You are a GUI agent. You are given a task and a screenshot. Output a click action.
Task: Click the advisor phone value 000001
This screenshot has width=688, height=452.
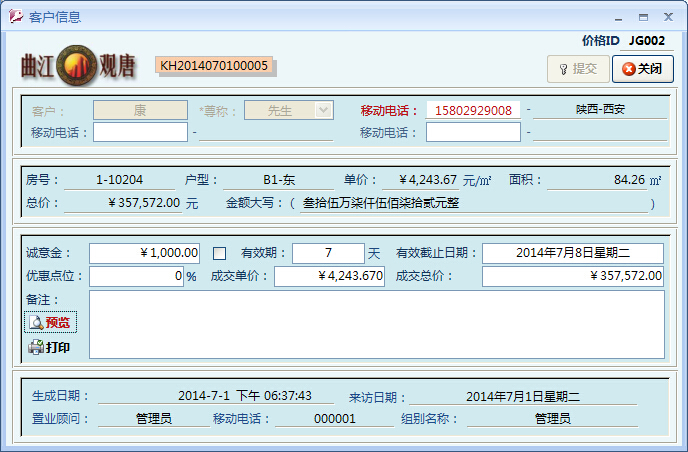334,418
